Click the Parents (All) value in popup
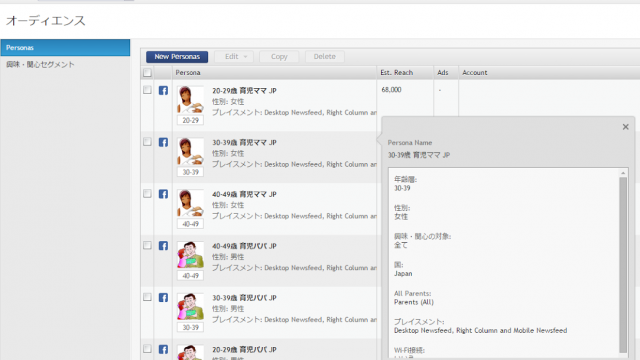 coord(414,302)
